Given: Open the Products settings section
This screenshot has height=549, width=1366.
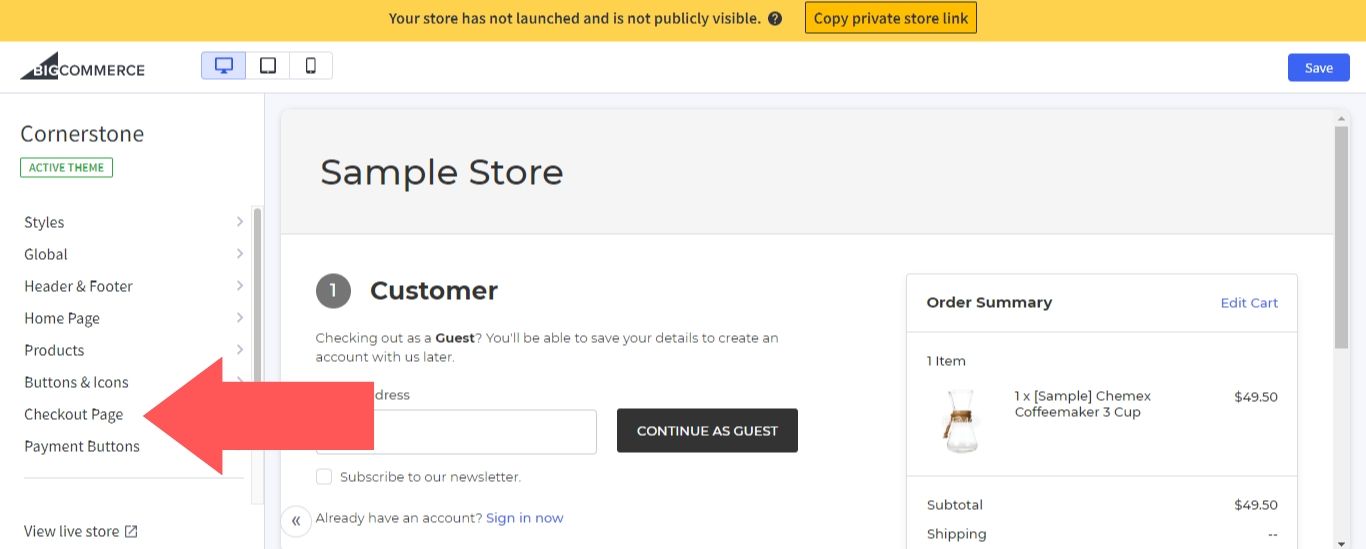Looking at the screenshot, I should [x=54, y=350].
